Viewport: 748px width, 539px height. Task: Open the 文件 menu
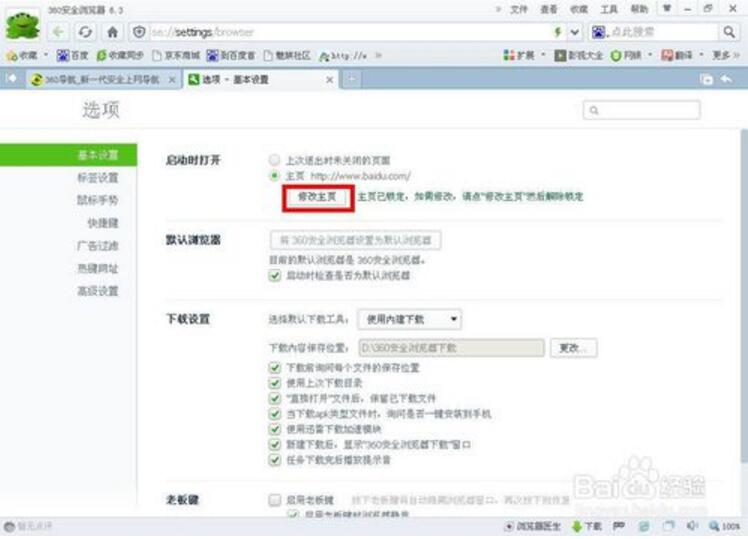[519, 9]
